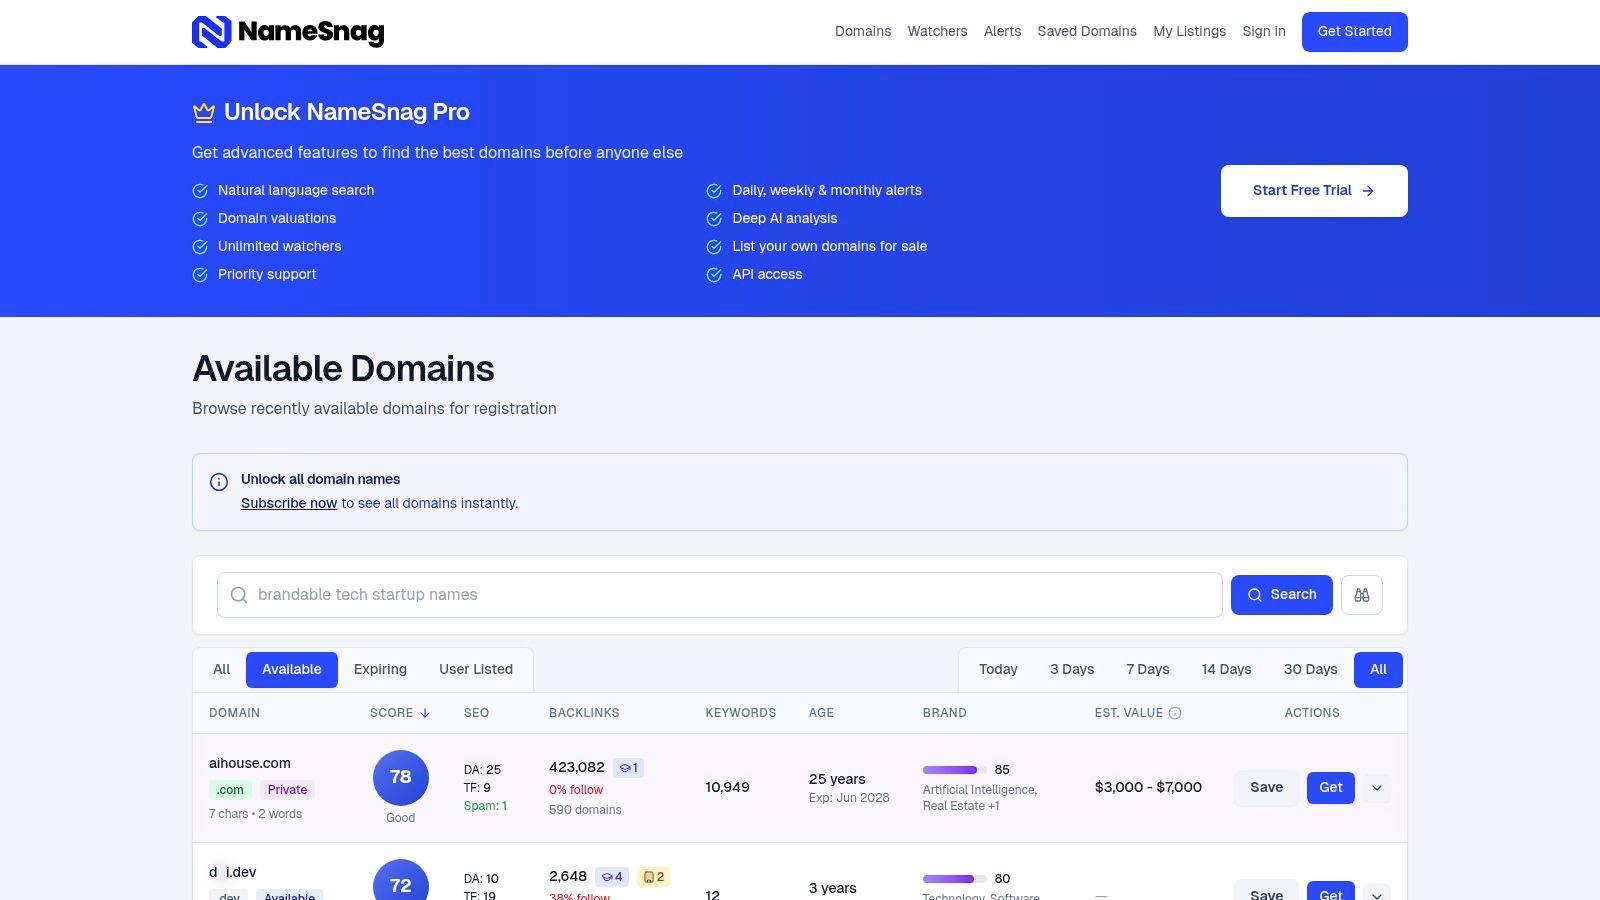
Task: Click the brand score bar showing 85
Action: click(x=955, y=770)
